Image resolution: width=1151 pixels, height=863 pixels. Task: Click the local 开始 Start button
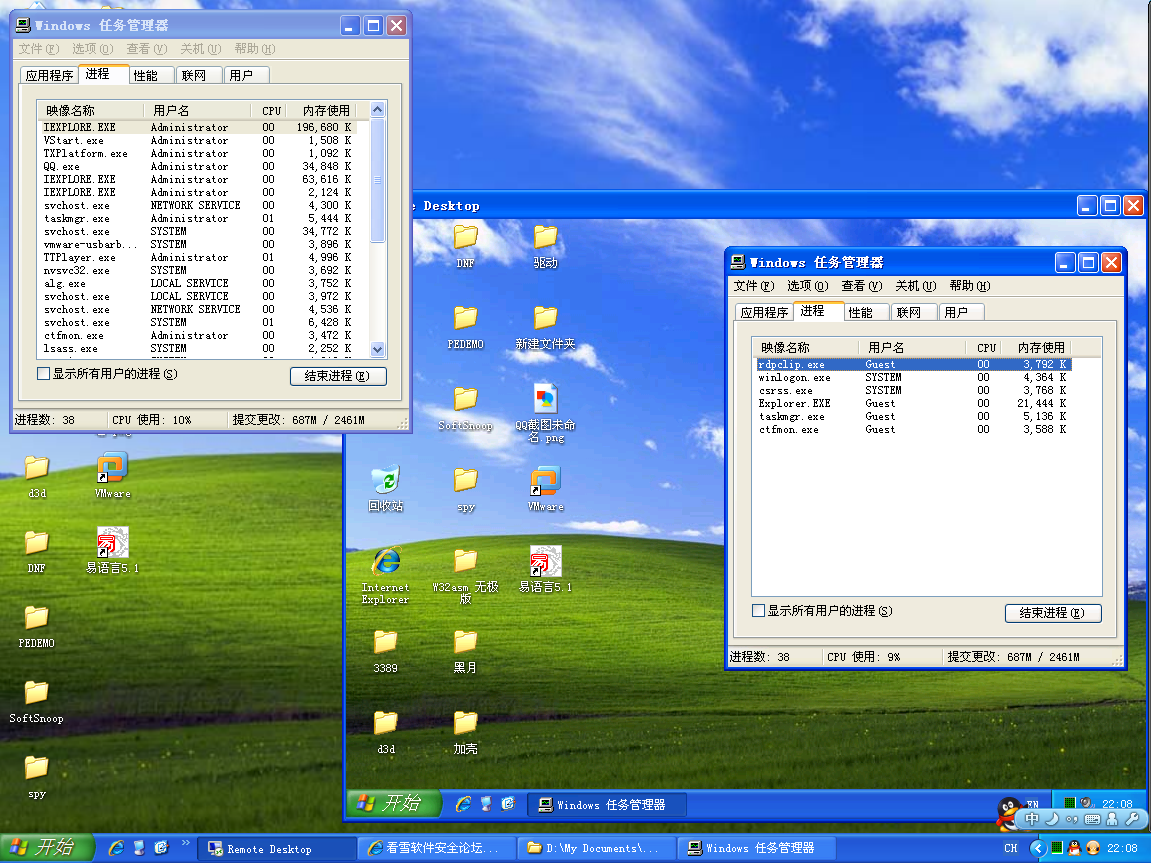tap(46, 848)
